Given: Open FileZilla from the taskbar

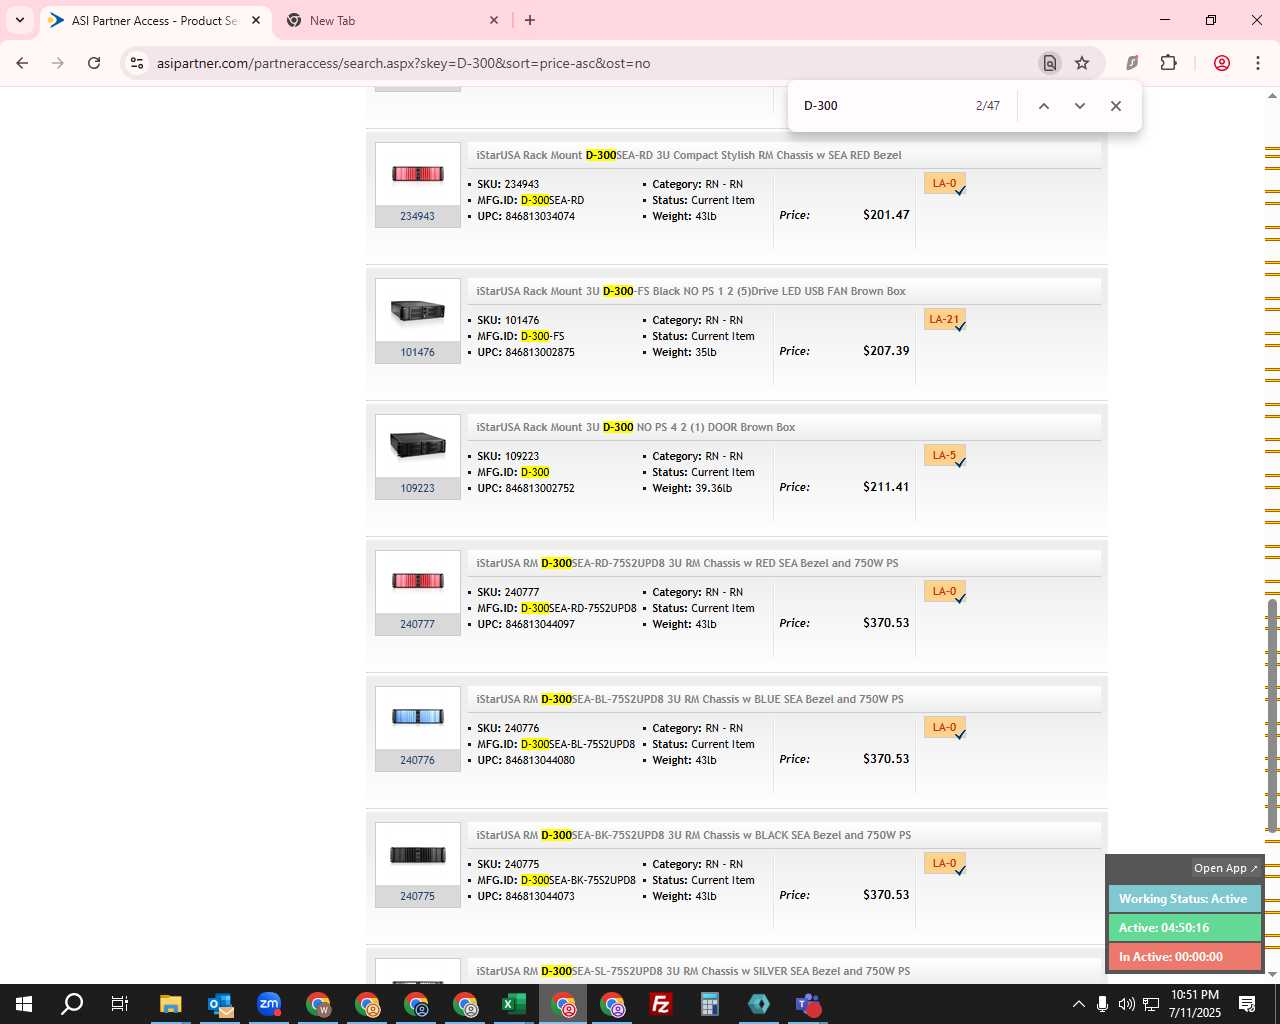Looking at the screenshot, I should [660, 1004].
